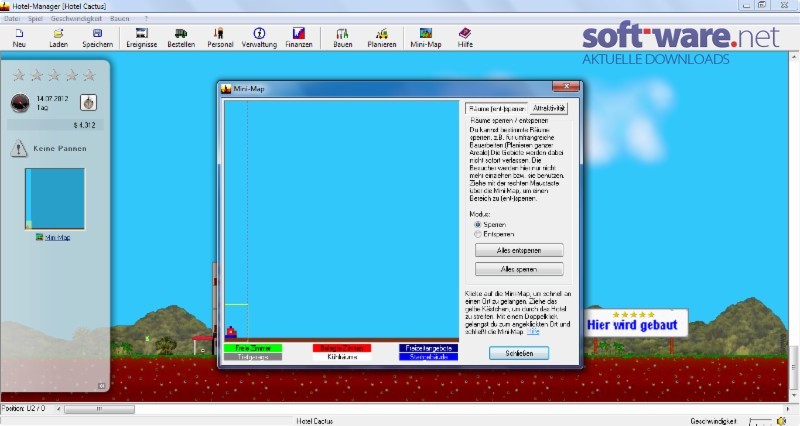Select the Planieren bulldozer icon
Image resolution: width=800 pixels, height=426 pixels.
382,34
